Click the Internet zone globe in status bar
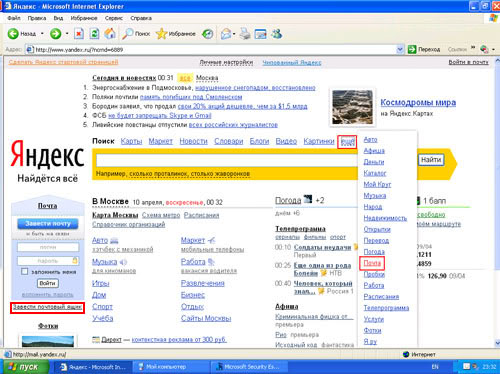Viewport: 500px width, 374px height. click(x=406, y=354)
